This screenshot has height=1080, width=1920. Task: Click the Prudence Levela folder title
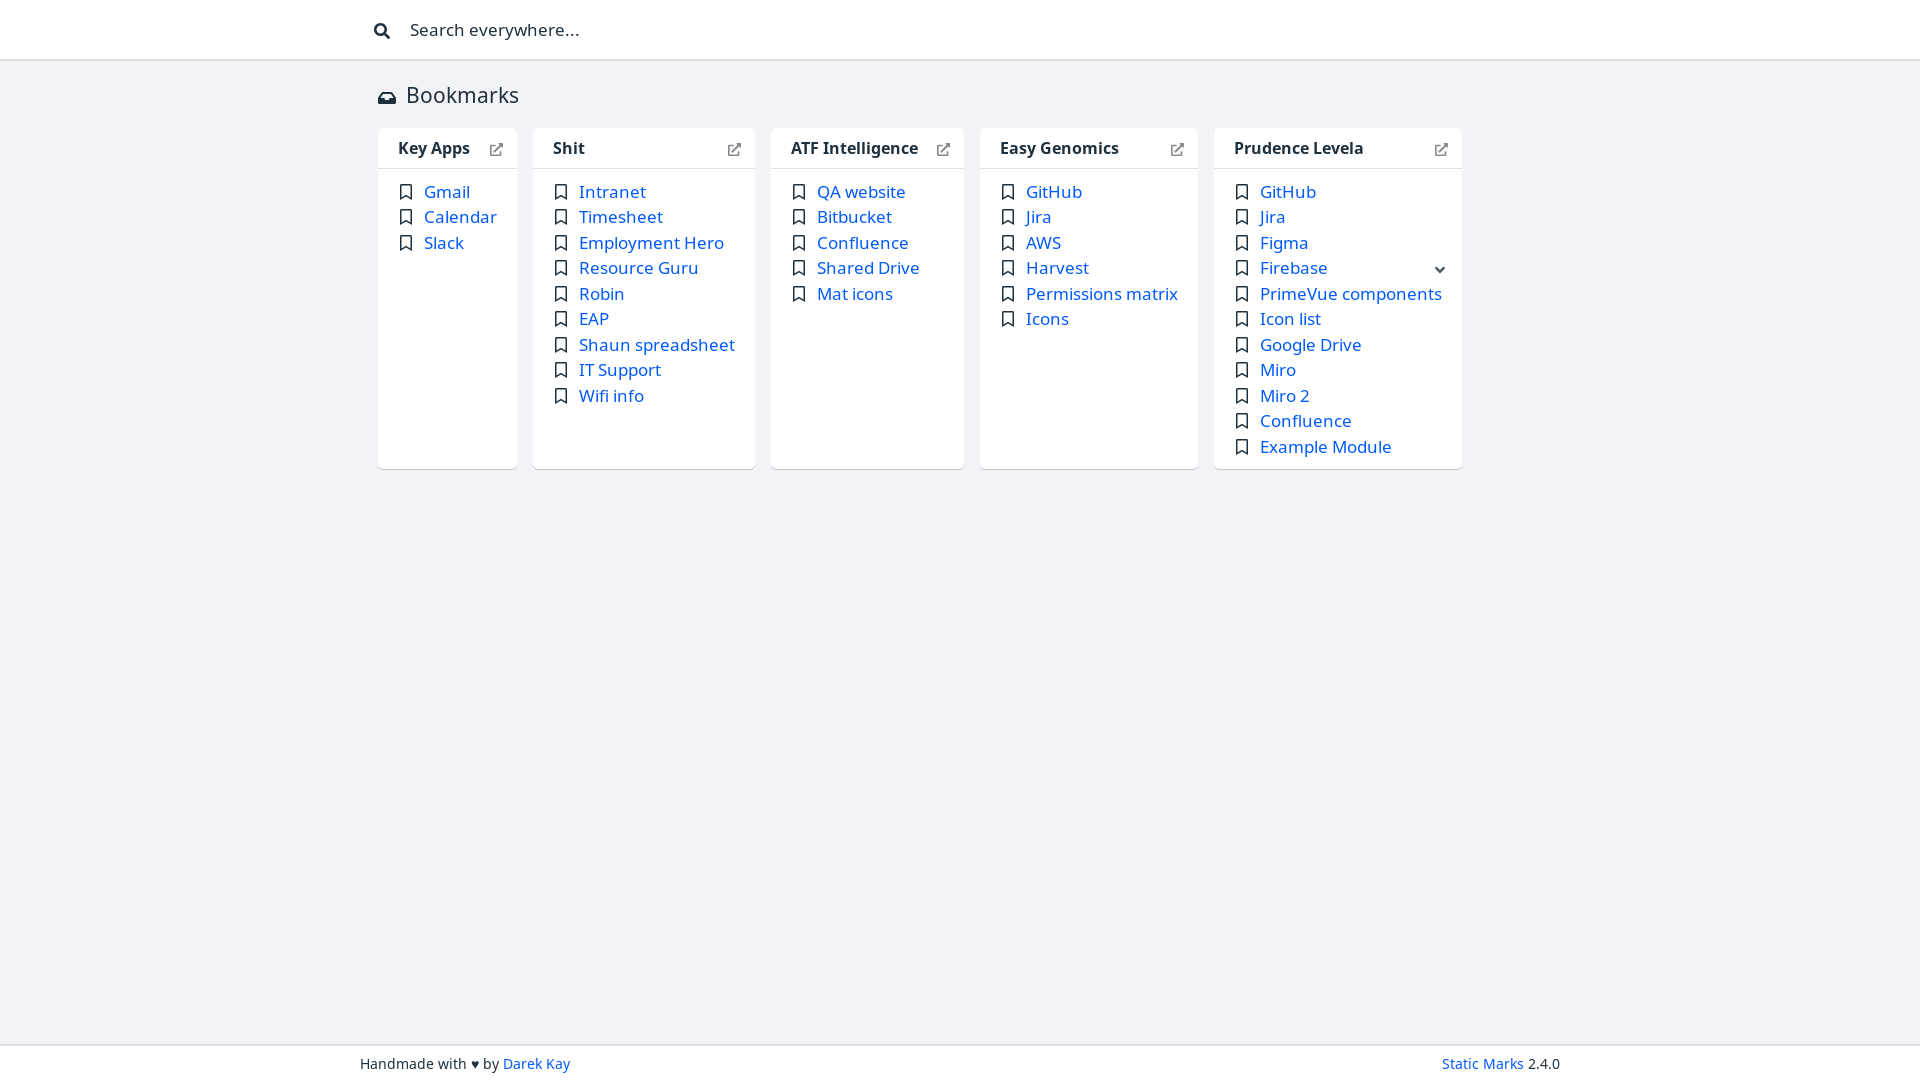[x=1298, y=148]
